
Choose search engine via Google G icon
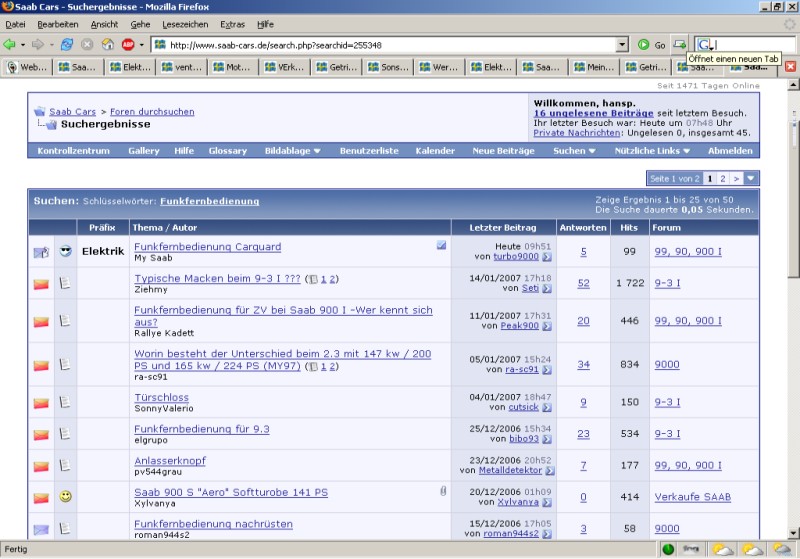pos(705,45)
